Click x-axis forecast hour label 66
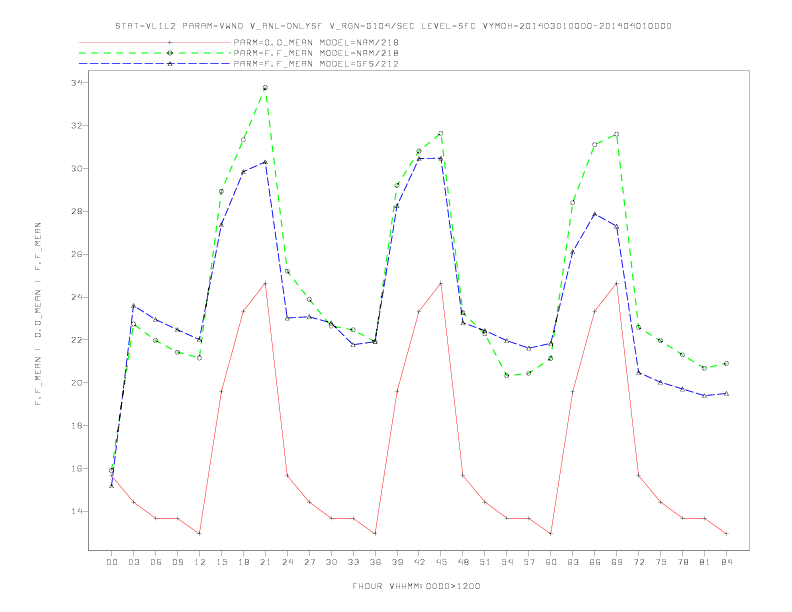792x612 pixels. tap(595, 562)
